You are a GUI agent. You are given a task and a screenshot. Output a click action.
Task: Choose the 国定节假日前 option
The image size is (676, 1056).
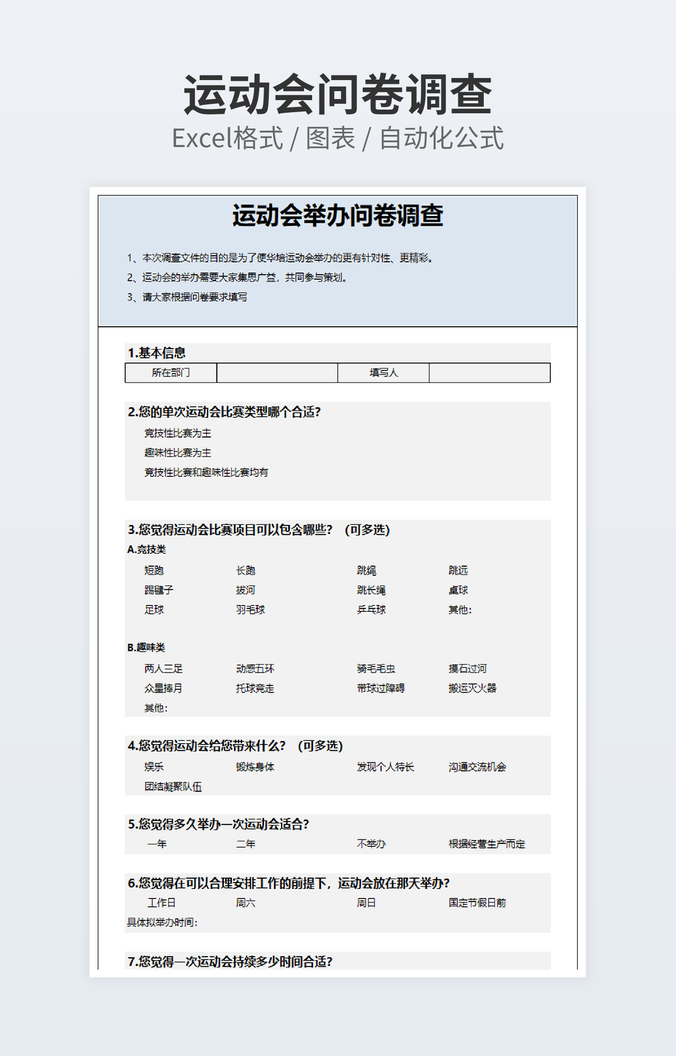coord(477,902)
